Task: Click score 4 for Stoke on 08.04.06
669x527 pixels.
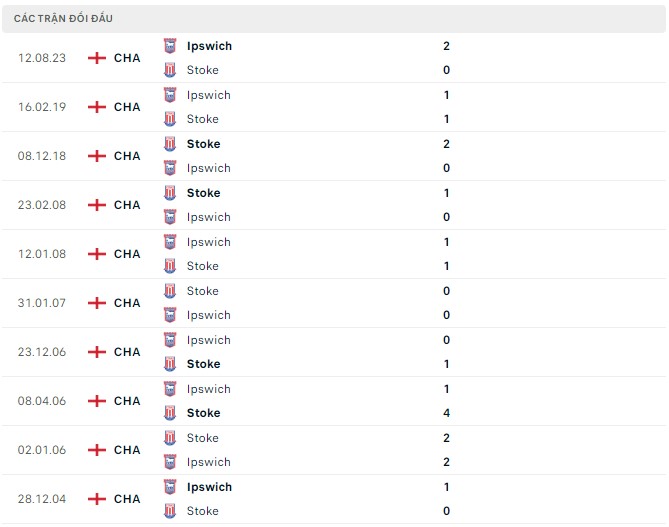Action: pyautogui.click(x=446, y=413)
